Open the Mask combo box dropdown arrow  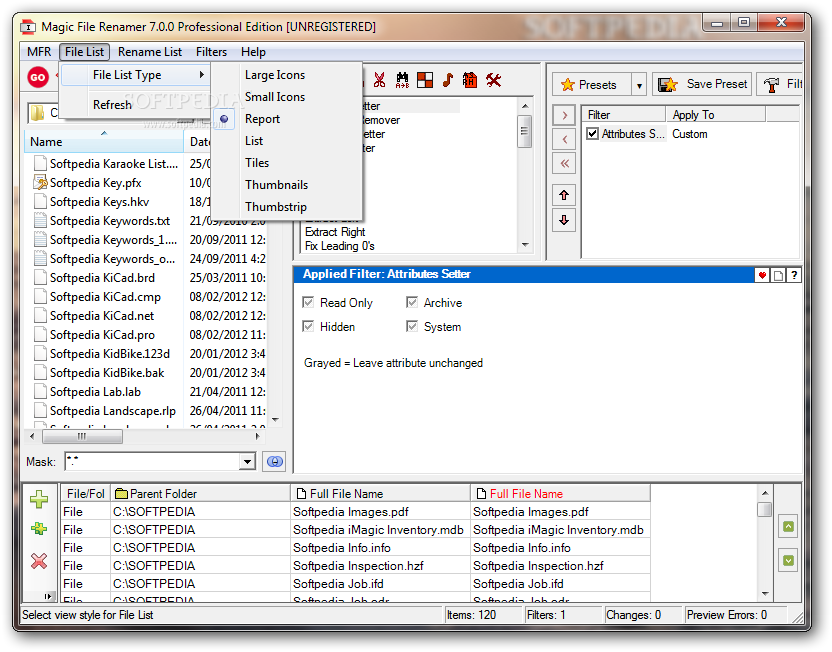[247, 462]
